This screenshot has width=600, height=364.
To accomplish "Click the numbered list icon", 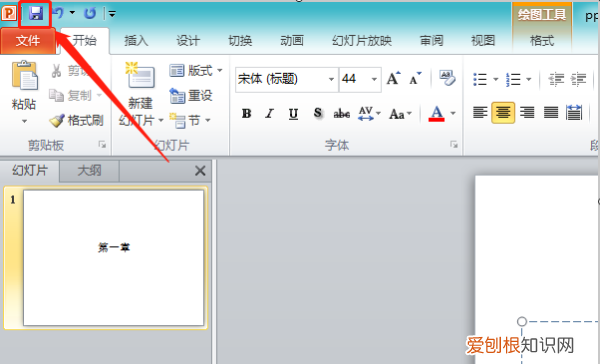I will (x=513, y=79).
